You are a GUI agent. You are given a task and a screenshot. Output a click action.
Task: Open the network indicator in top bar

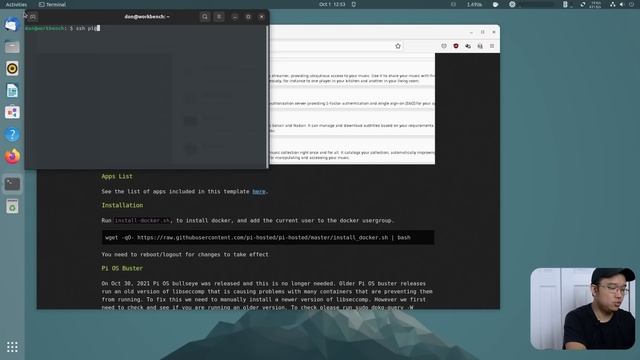pos(612,4)
